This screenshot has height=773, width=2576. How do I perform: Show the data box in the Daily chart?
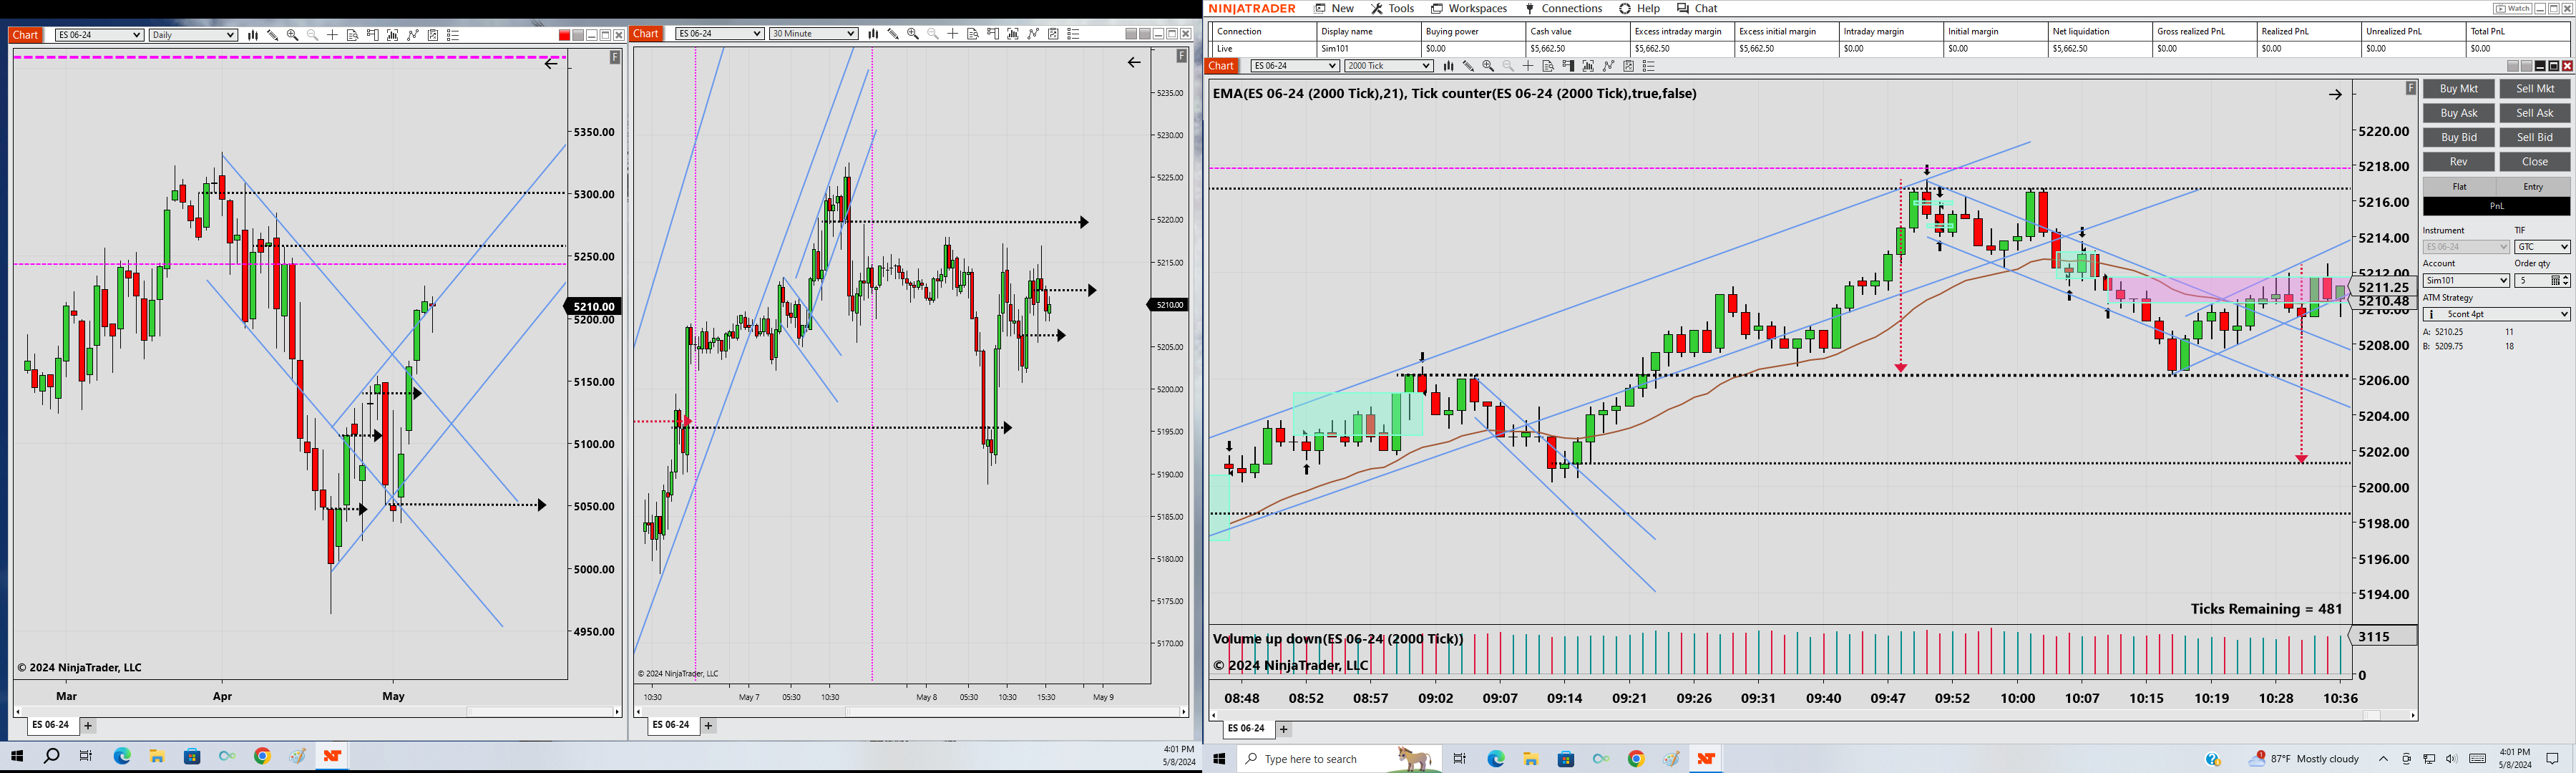353,35
